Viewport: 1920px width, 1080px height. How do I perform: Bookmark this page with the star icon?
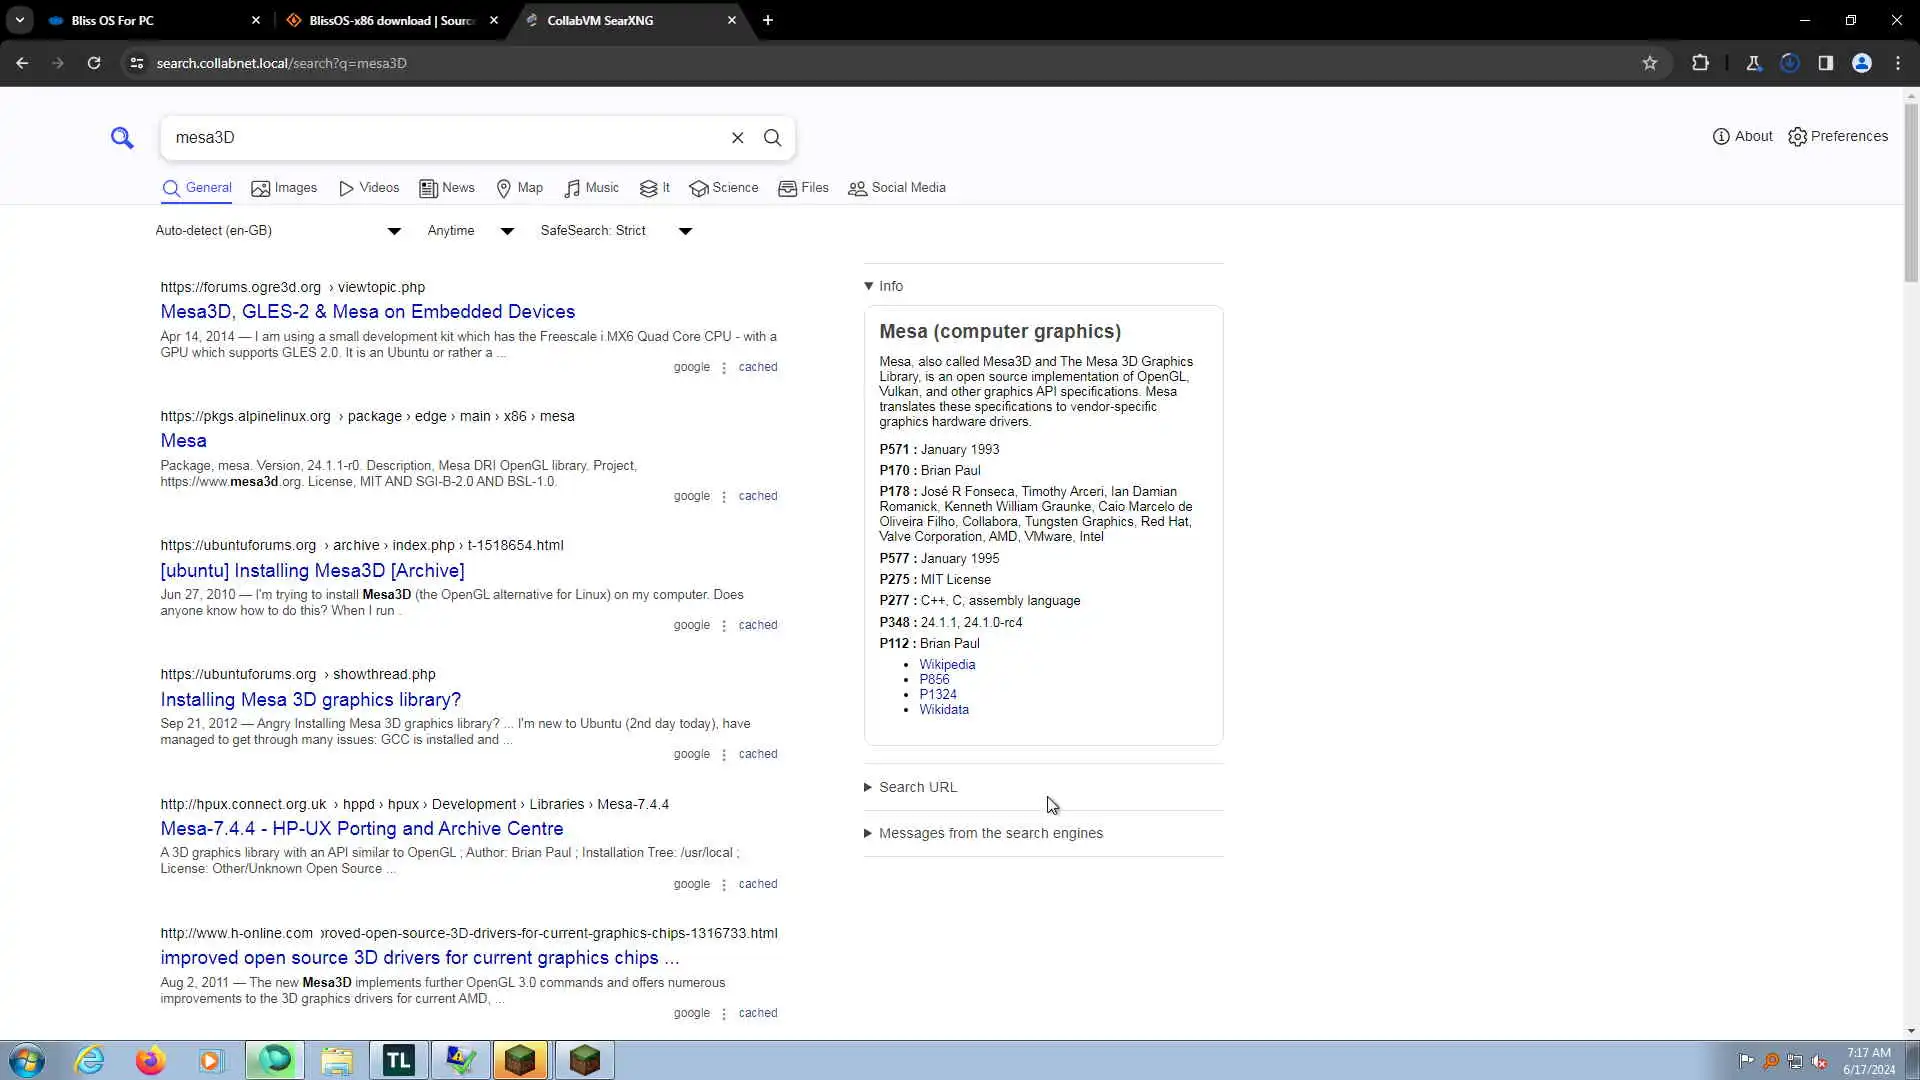(x=1649, y=63)
